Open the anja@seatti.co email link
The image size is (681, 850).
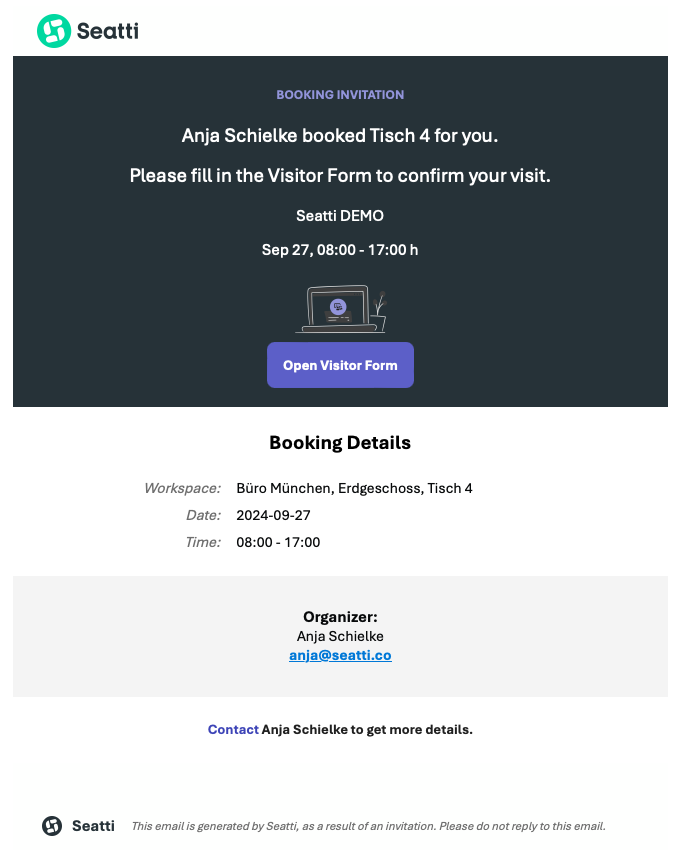[340, 655]
